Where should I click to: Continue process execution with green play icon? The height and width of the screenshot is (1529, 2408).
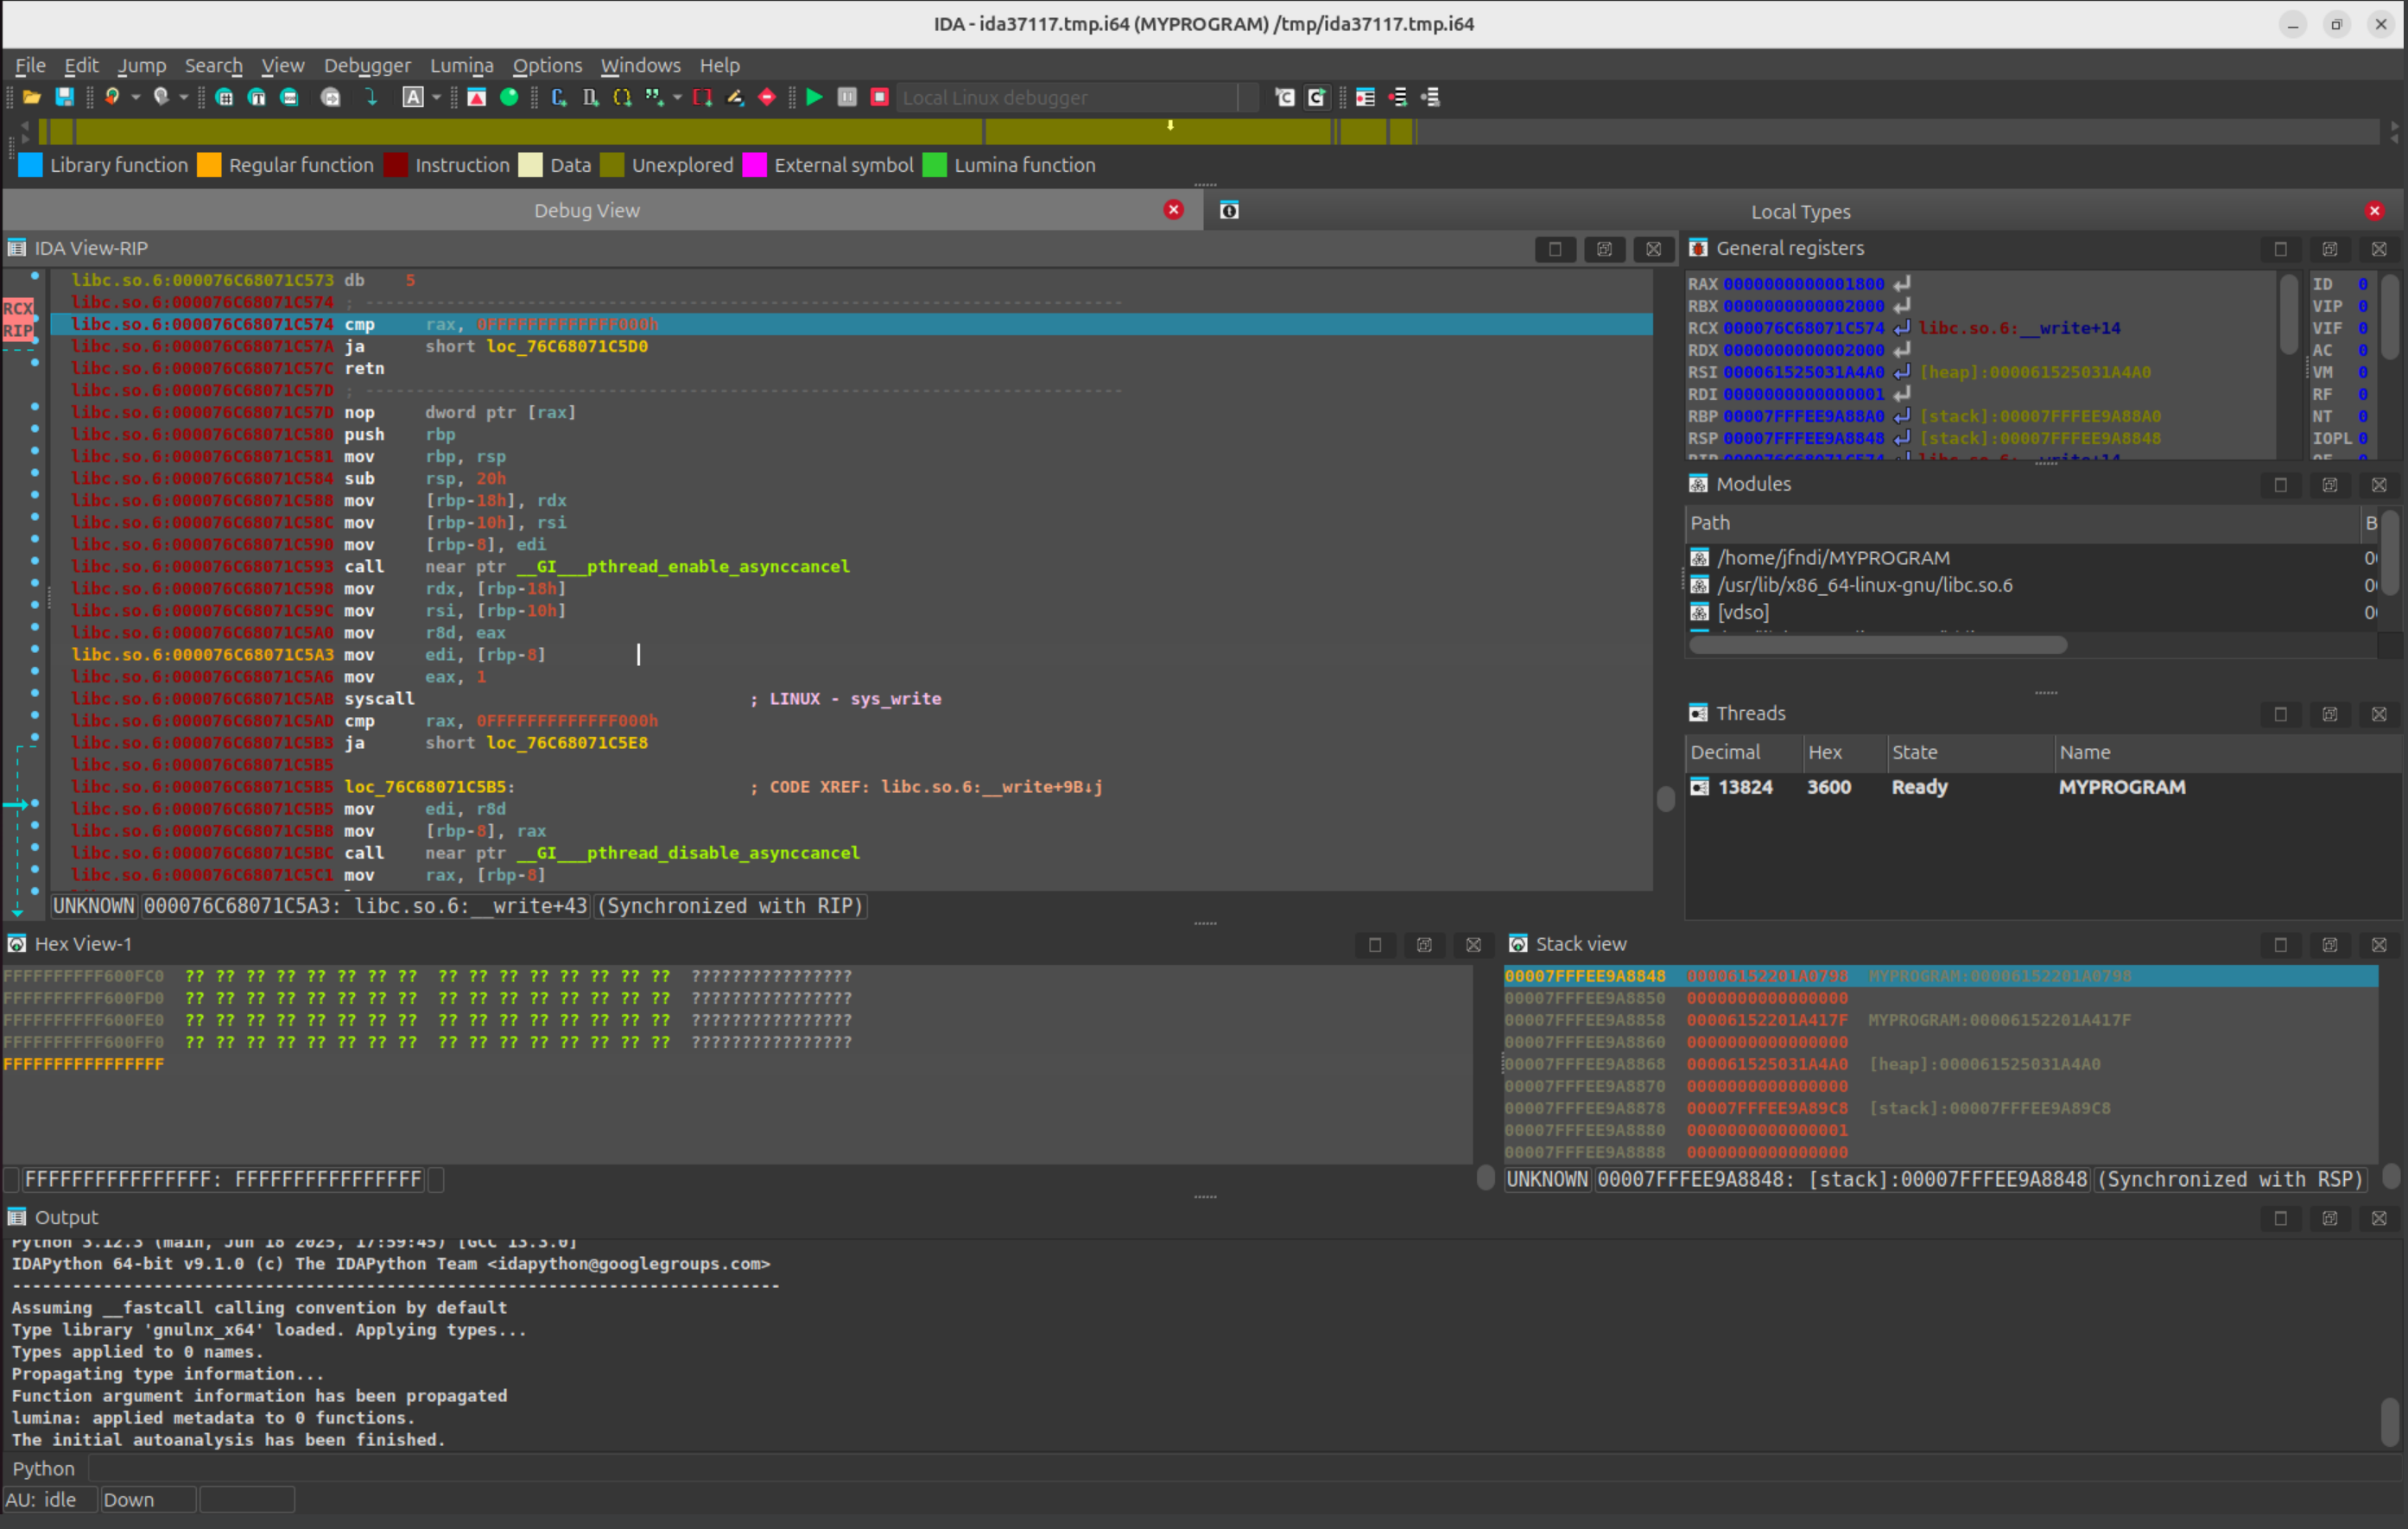(813, 97)
